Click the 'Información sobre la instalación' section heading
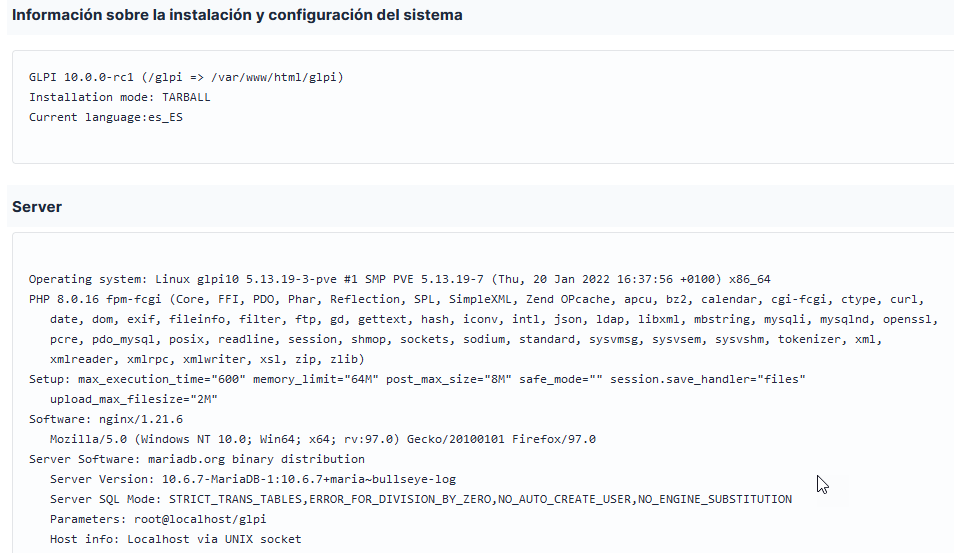 click(237, 15)
